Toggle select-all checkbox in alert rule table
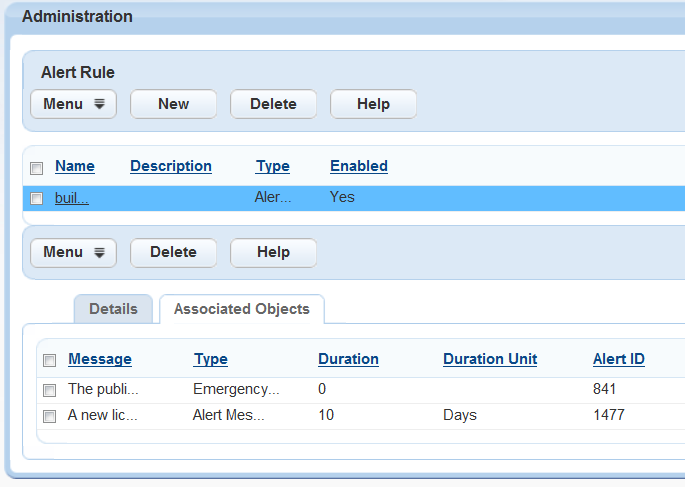This screenshot has height=487, width=685. tap(37, 167)
